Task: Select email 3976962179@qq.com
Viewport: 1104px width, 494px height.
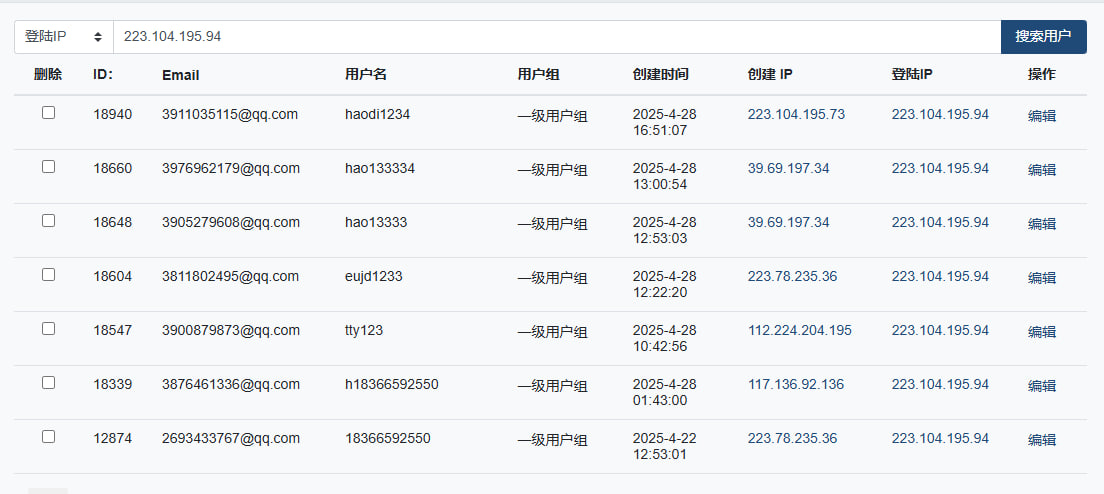Action: tap(231, 168)
